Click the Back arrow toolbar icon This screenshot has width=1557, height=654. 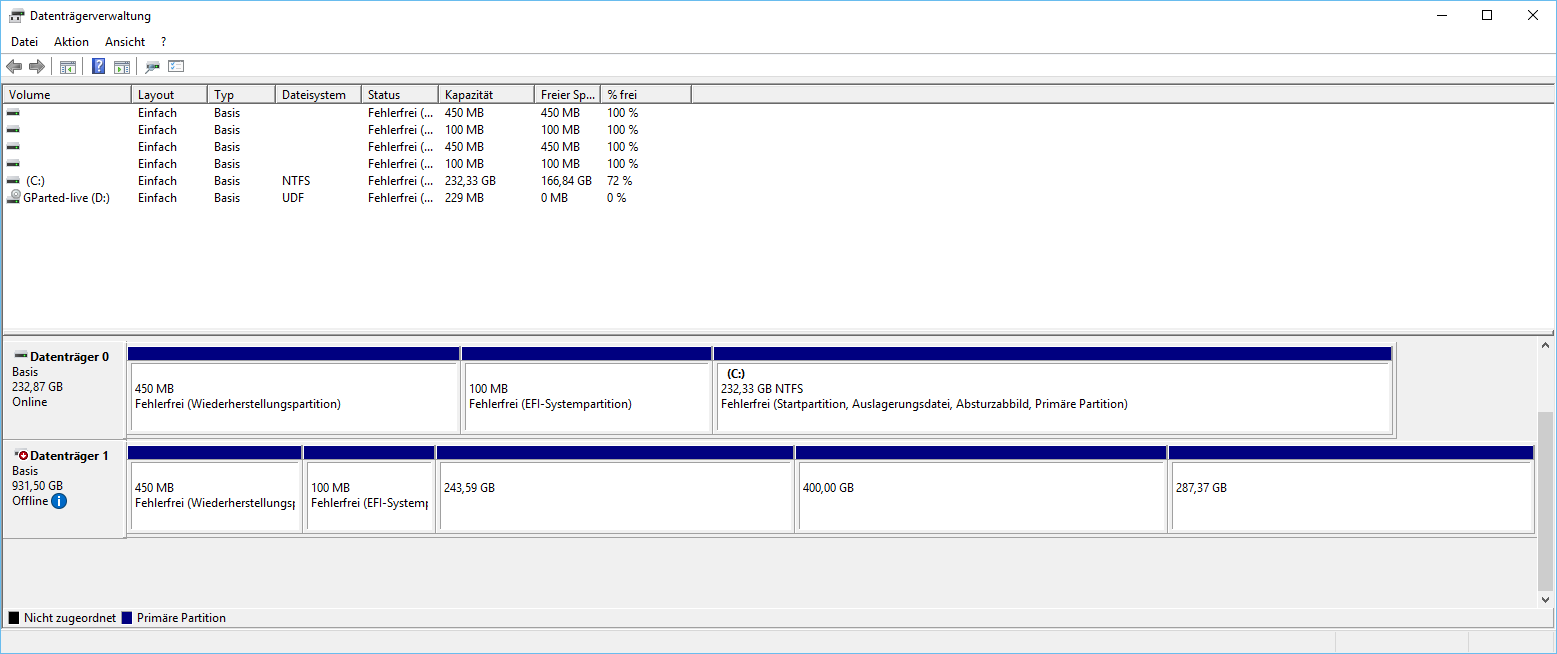[x=14, y=67]
